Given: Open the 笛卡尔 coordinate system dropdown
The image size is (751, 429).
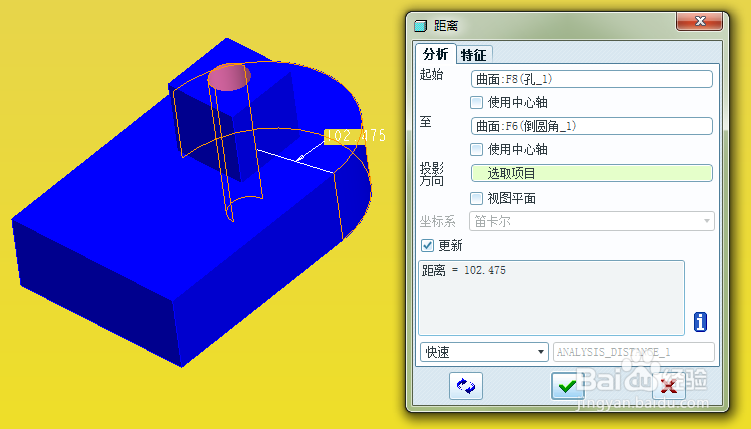Looking at the screenshot, I should tap(592, 221).
